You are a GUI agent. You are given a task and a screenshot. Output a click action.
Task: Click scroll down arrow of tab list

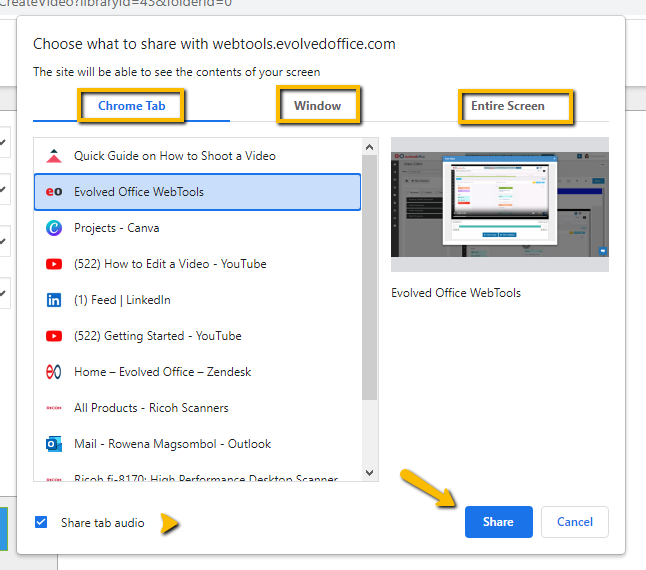point(370,472)
